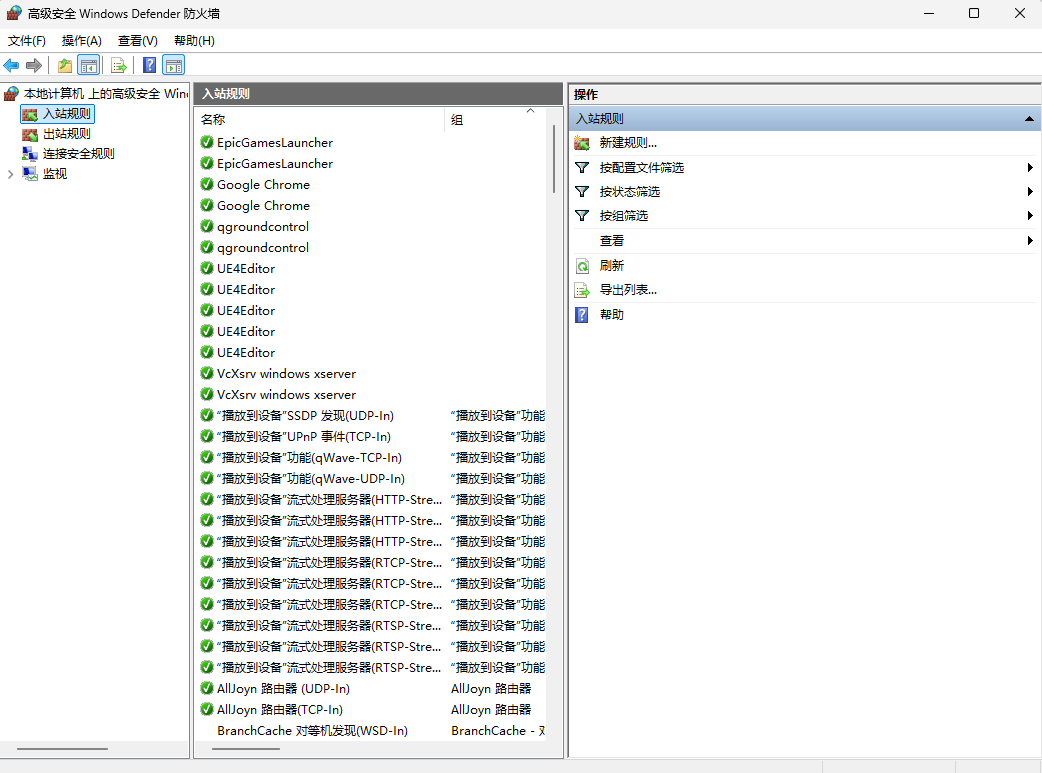This screenshot has width=1042, height=773.
Task: Sort by the 组 column header
Action: (x=495, y=120)
